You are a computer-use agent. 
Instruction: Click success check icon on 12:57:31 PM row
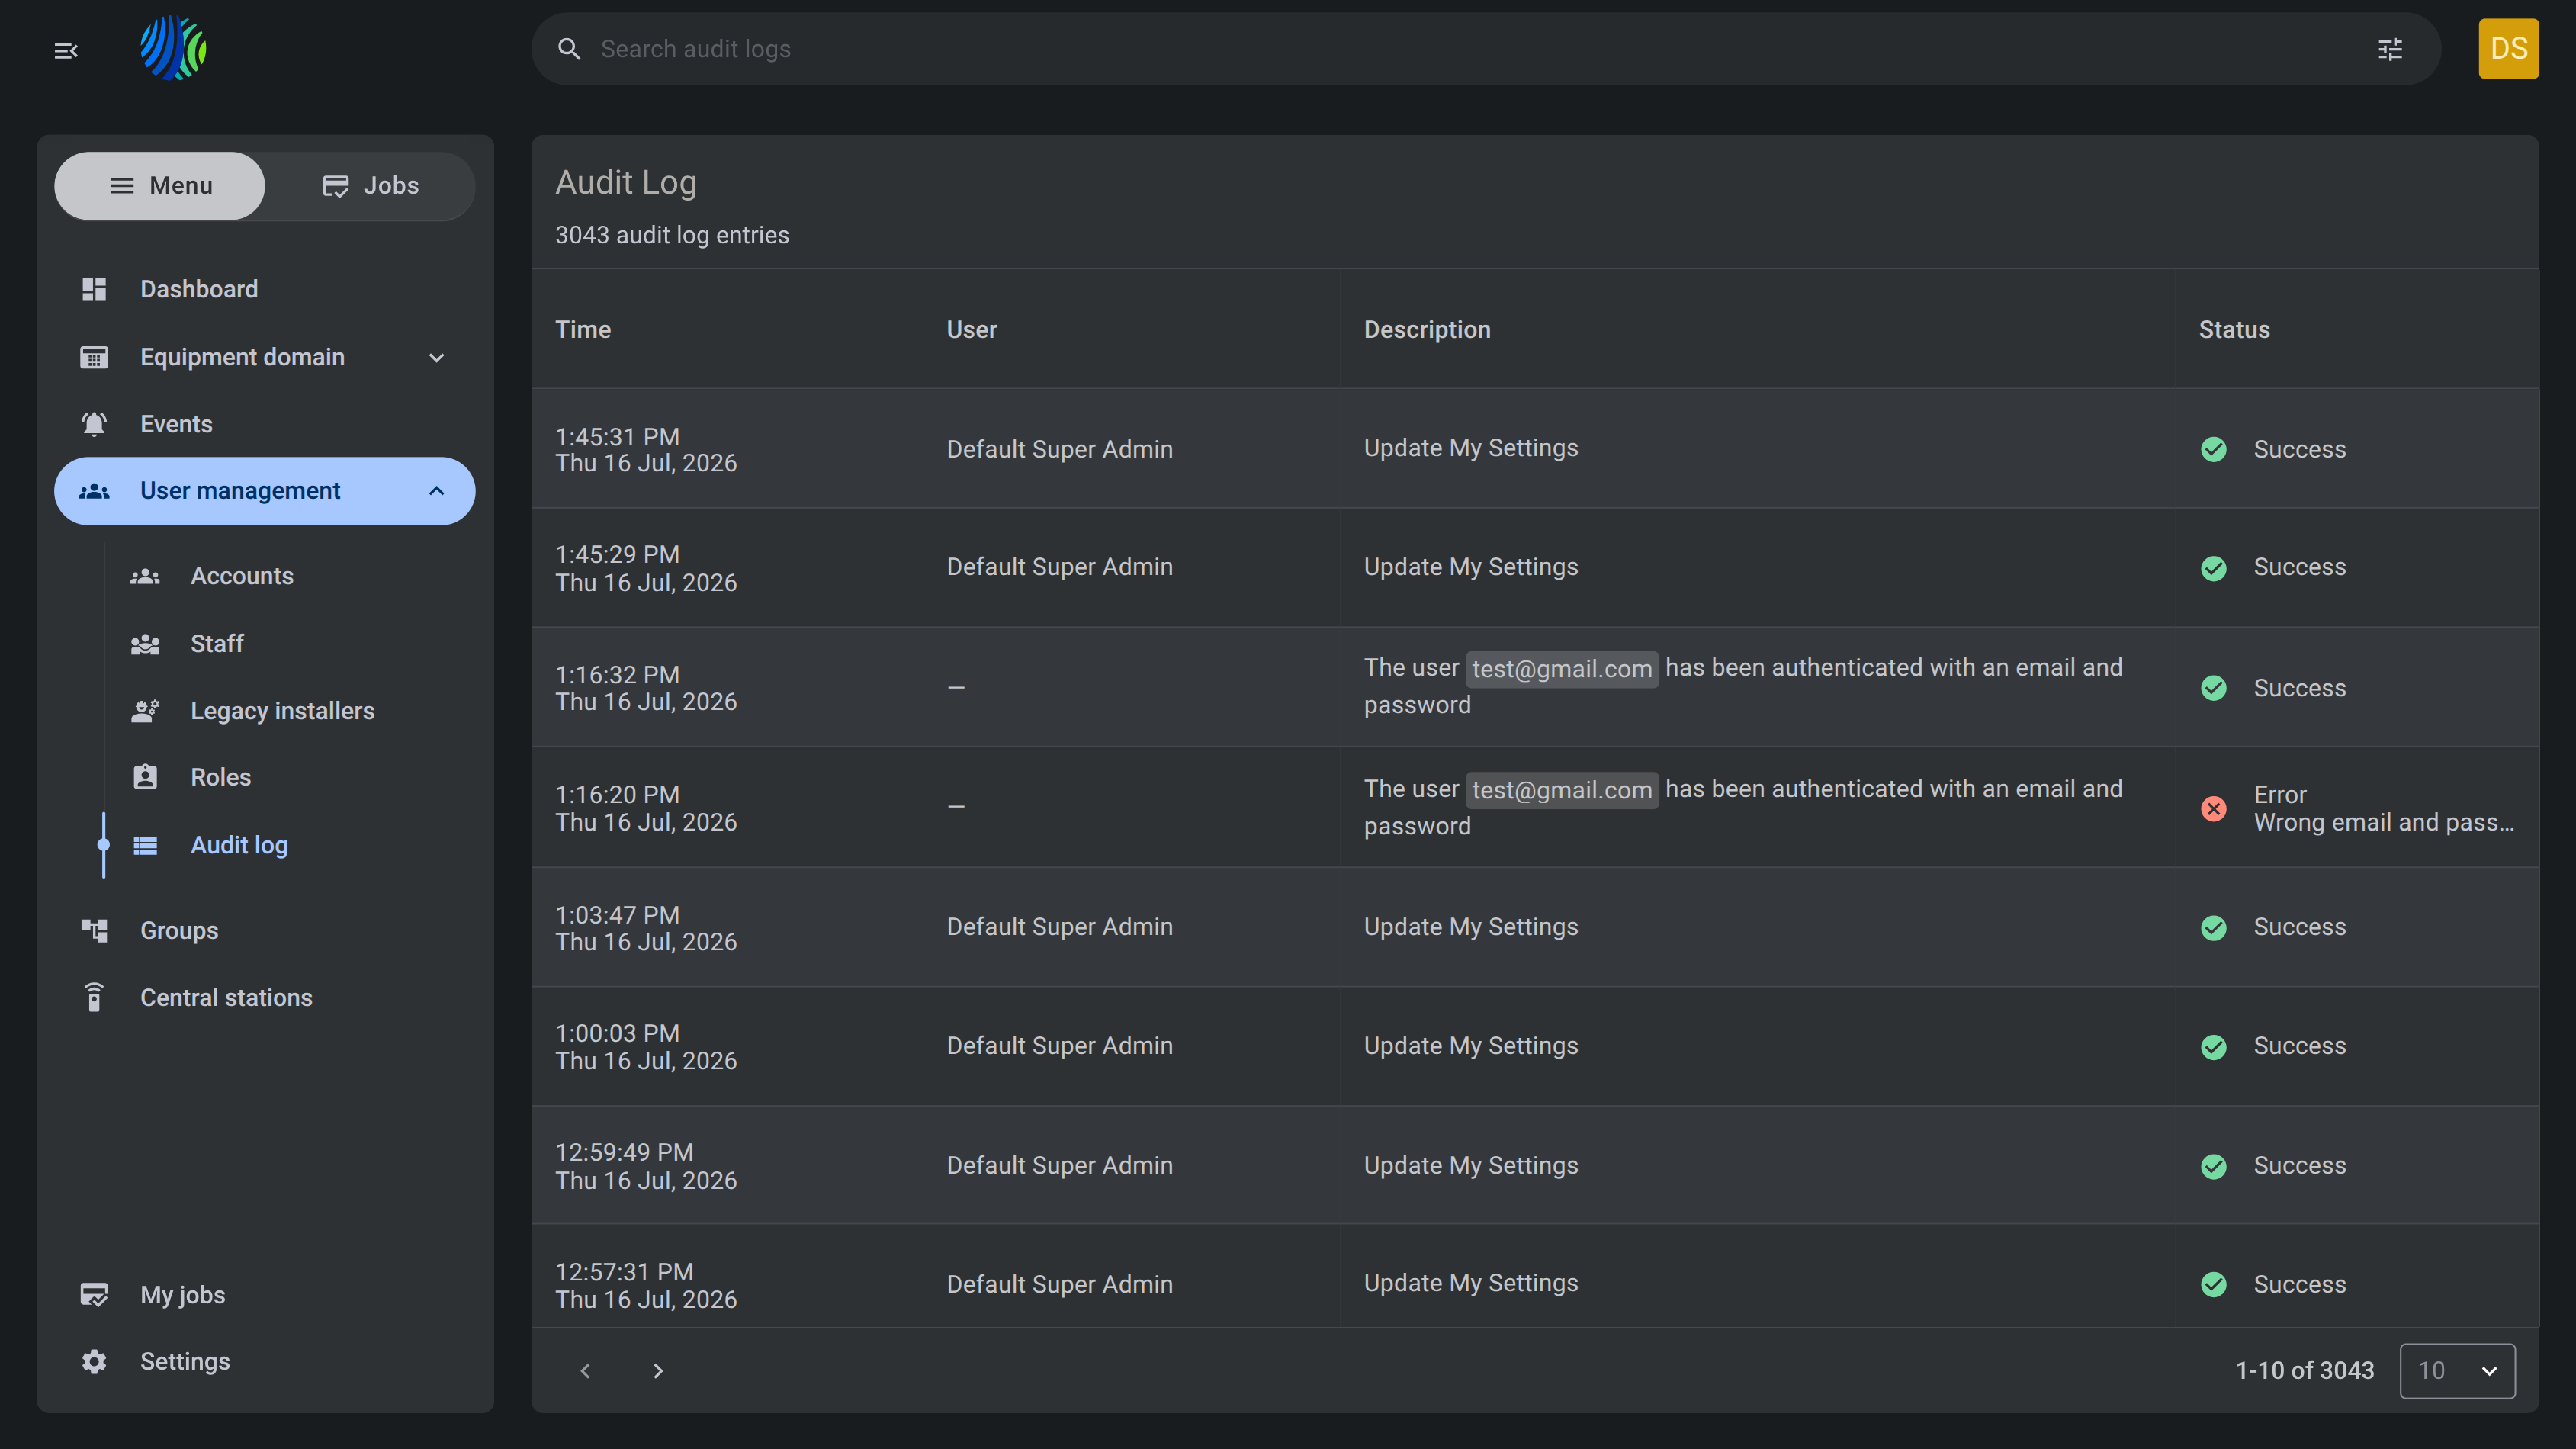click(x=2213, y=1284)
